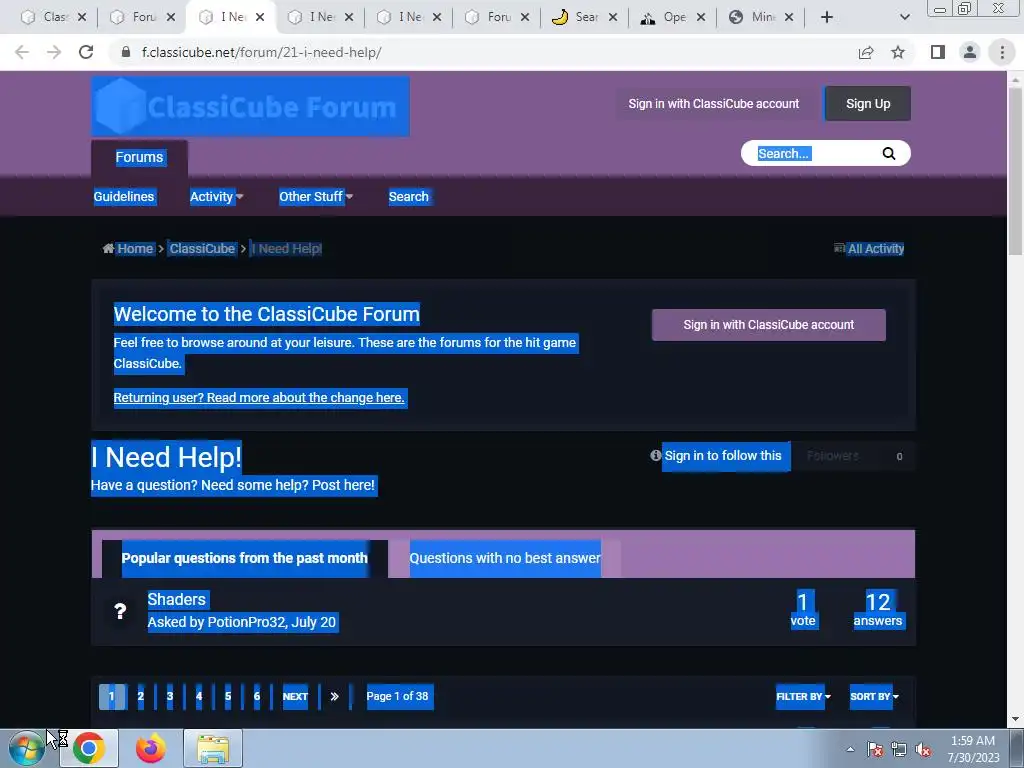Screen dimensions: 1024x768
Task: Close the active I Need Help tab
Action: click(x=260, y=17)
